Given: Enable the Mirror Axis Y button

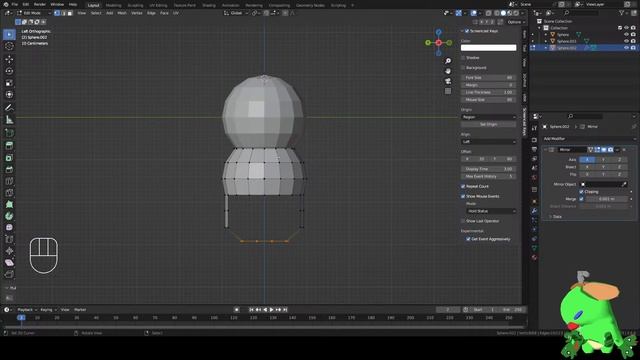Looking at the screenshot, I should 603,160.
